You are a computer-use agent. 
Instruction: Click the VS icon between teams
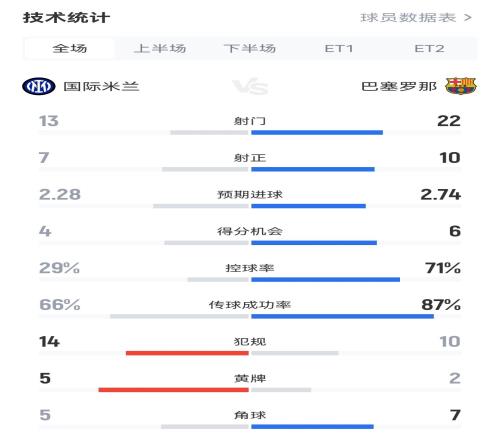tap(250, 87)
